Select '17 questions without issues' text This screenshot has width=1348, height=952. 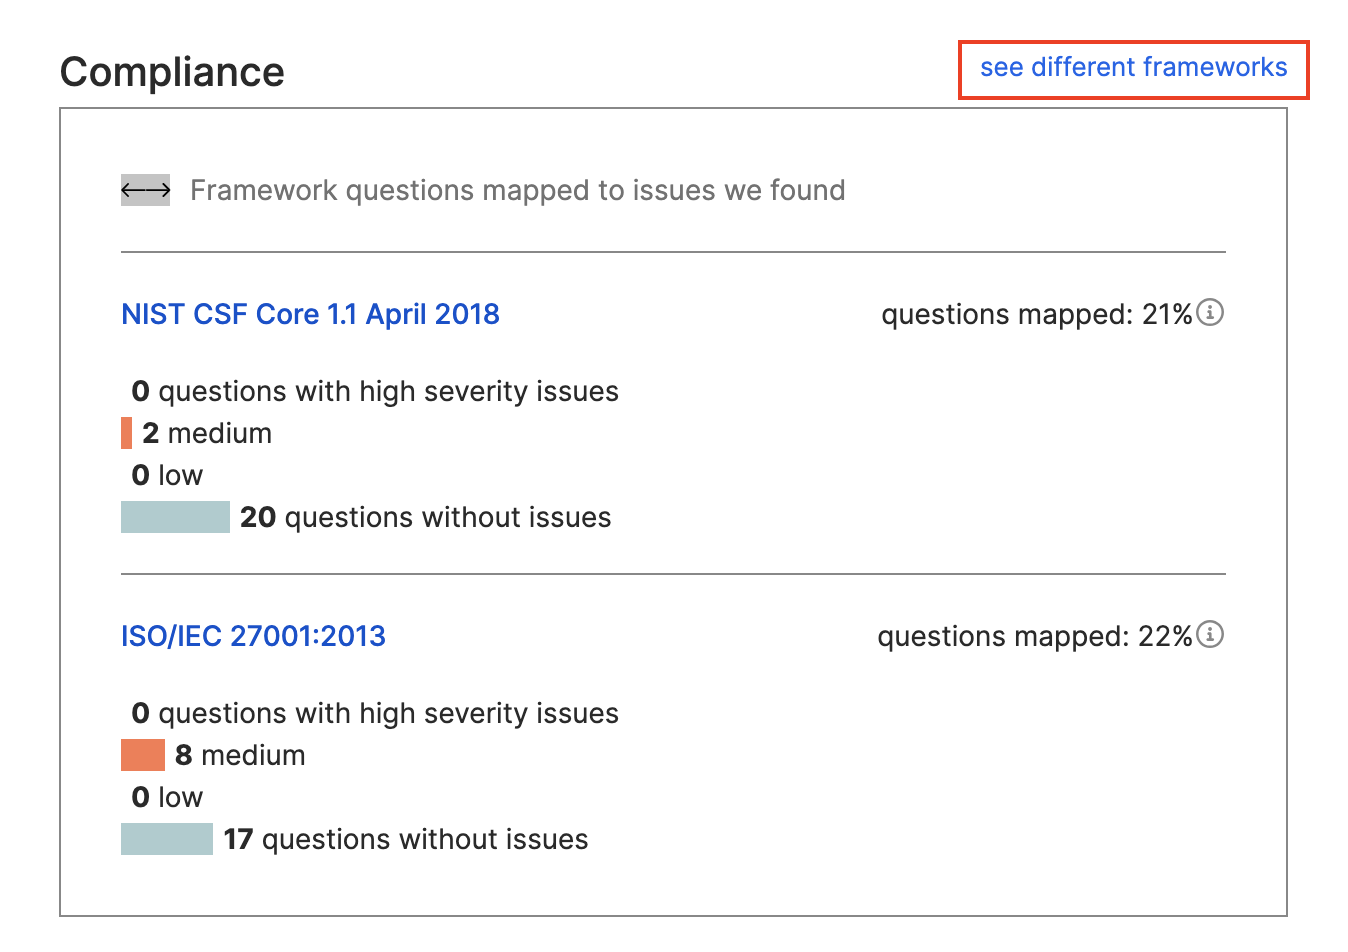tap(406, 839)
